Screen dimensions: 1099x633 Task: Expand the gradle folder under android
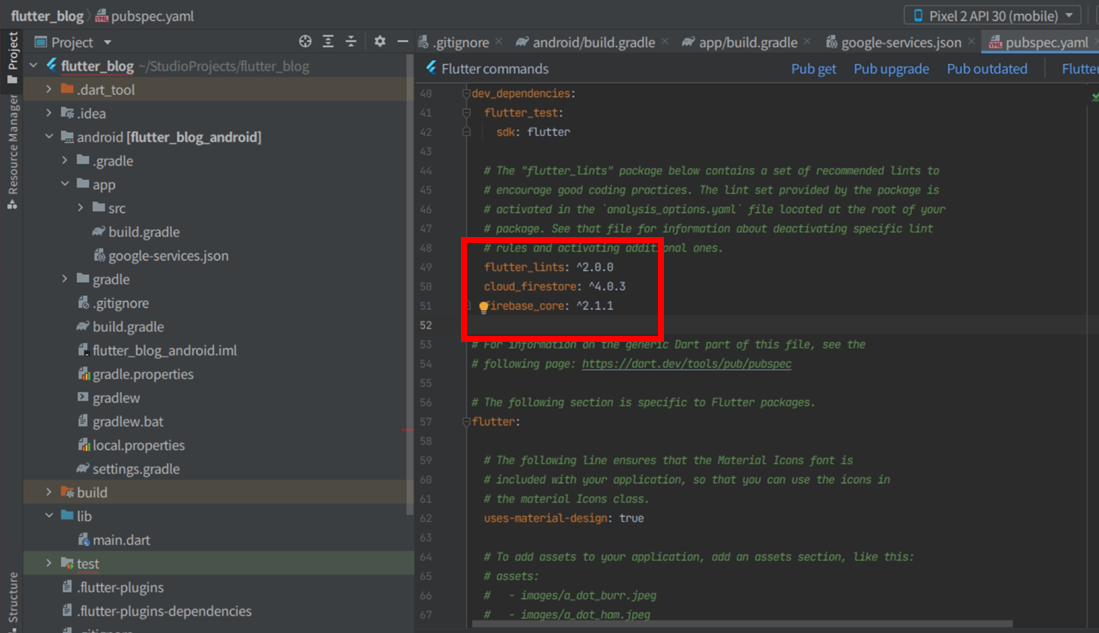point(65,279)
